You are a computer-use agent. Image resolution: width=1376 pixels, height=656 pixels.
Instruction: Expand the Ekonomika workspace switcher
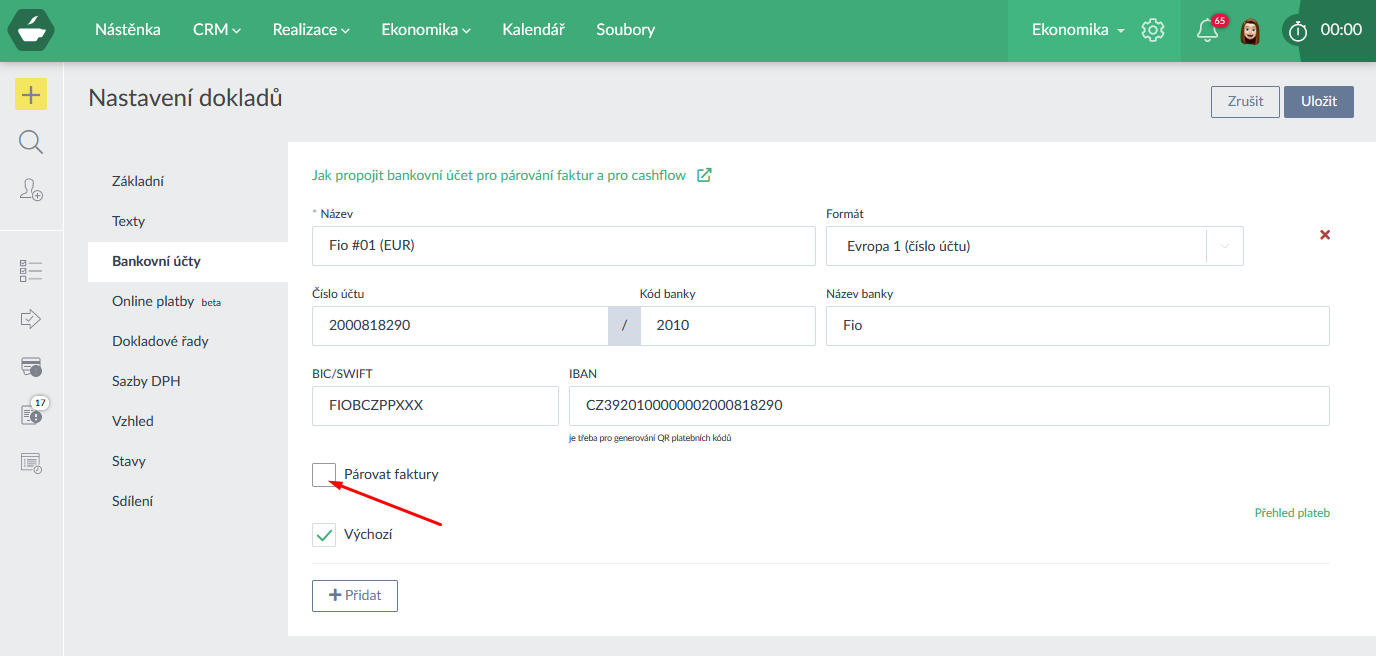coord(1078,30)
